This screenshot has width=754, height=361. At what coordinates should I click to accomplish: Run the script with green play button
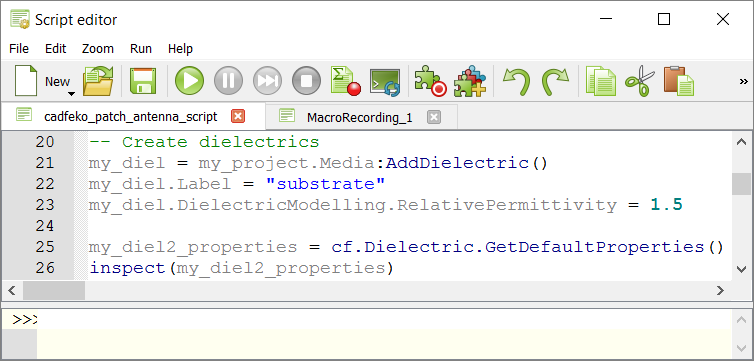point(189,81)
